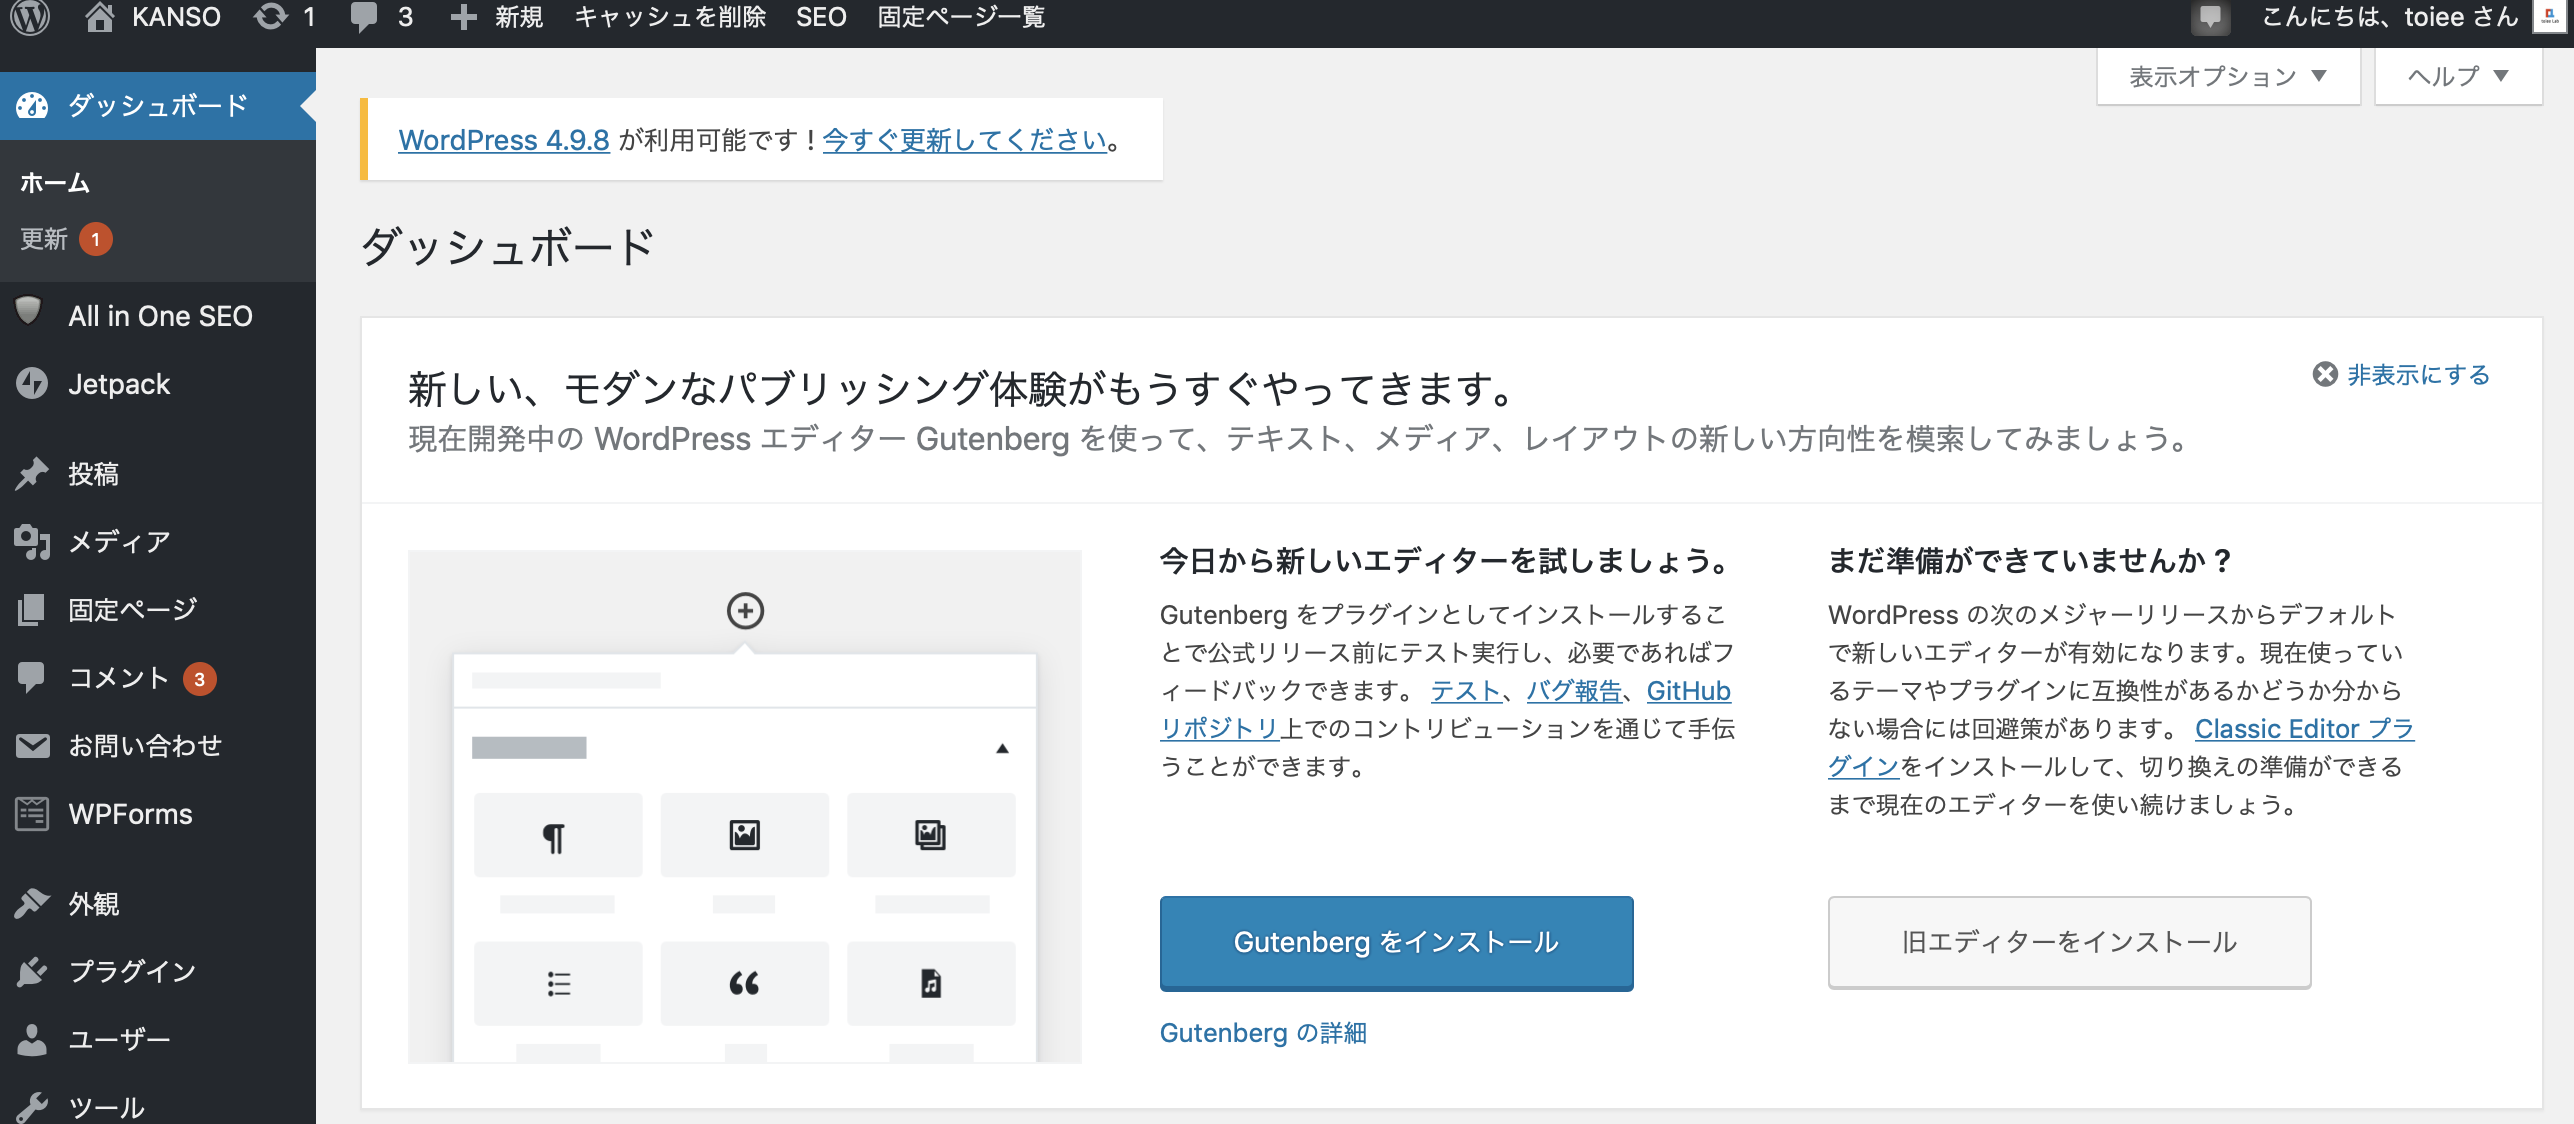Open 固定ページ一覧 in the admin bar
This screenshot has width=2574, height=1124.
coord(961,17)
